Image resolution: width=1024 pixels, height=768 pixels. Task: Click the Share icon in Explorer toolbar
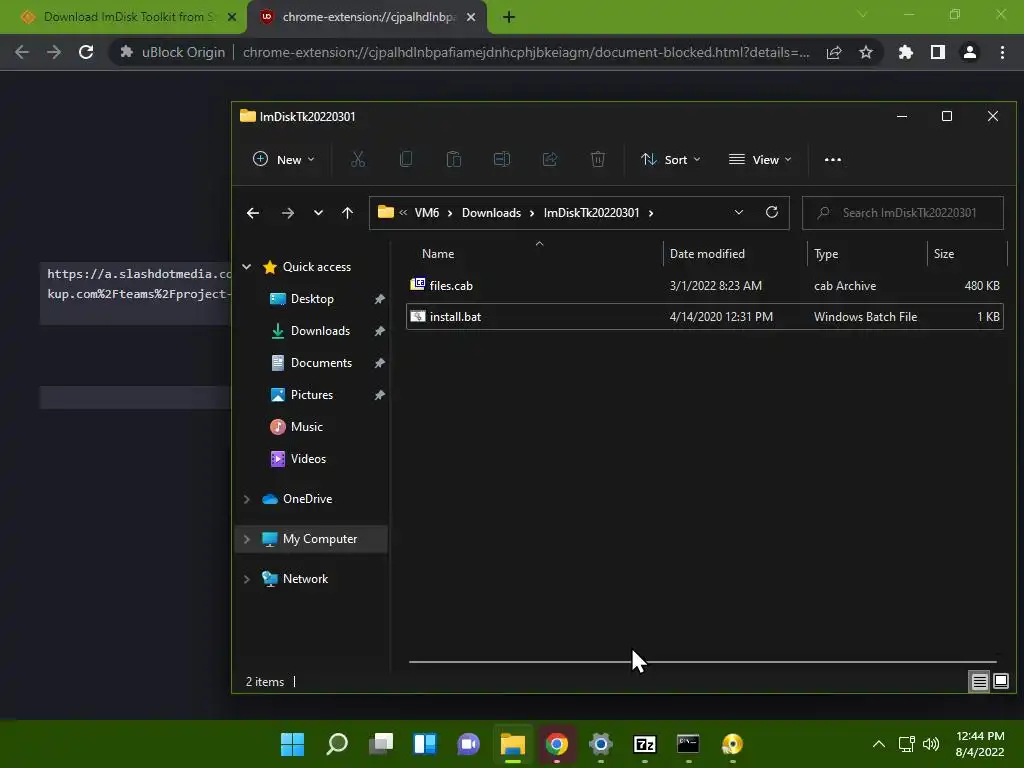pyautogui.click(x=550, y=159)
